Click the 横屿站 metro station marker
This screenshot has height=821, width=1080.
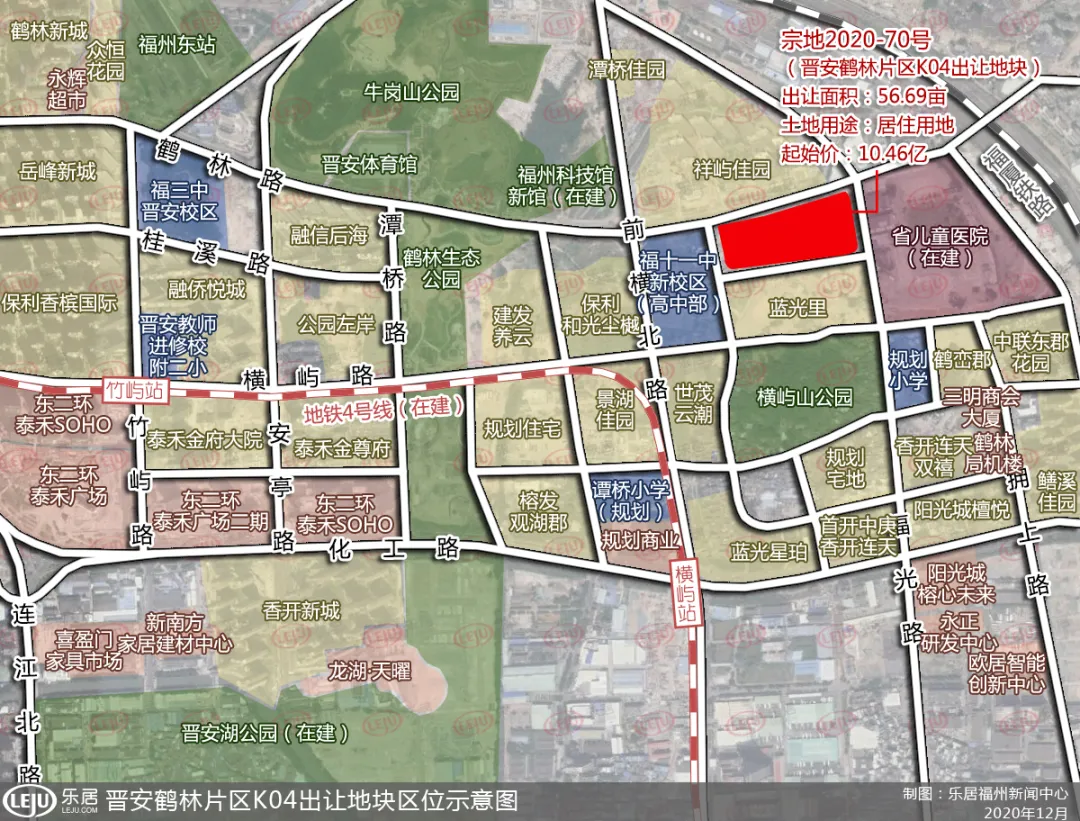click(685, 593)
